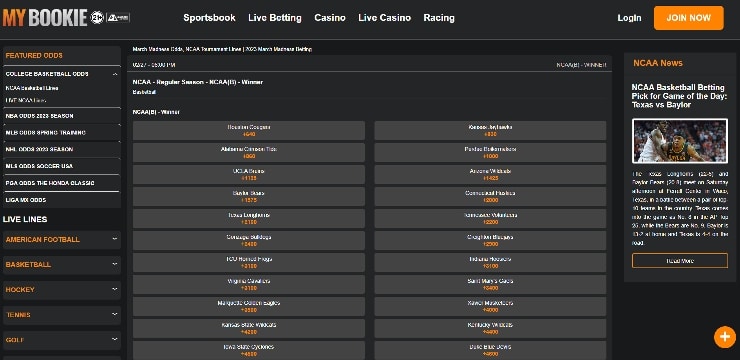Image resolution: width=740 pixels, height=360 pixels.
Task: Click the NCAA News heading
Action: [x=657, y=63]
